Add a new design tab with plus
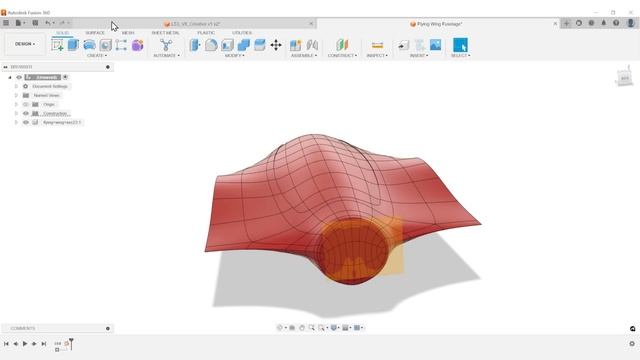 click(x=566, y=23)
